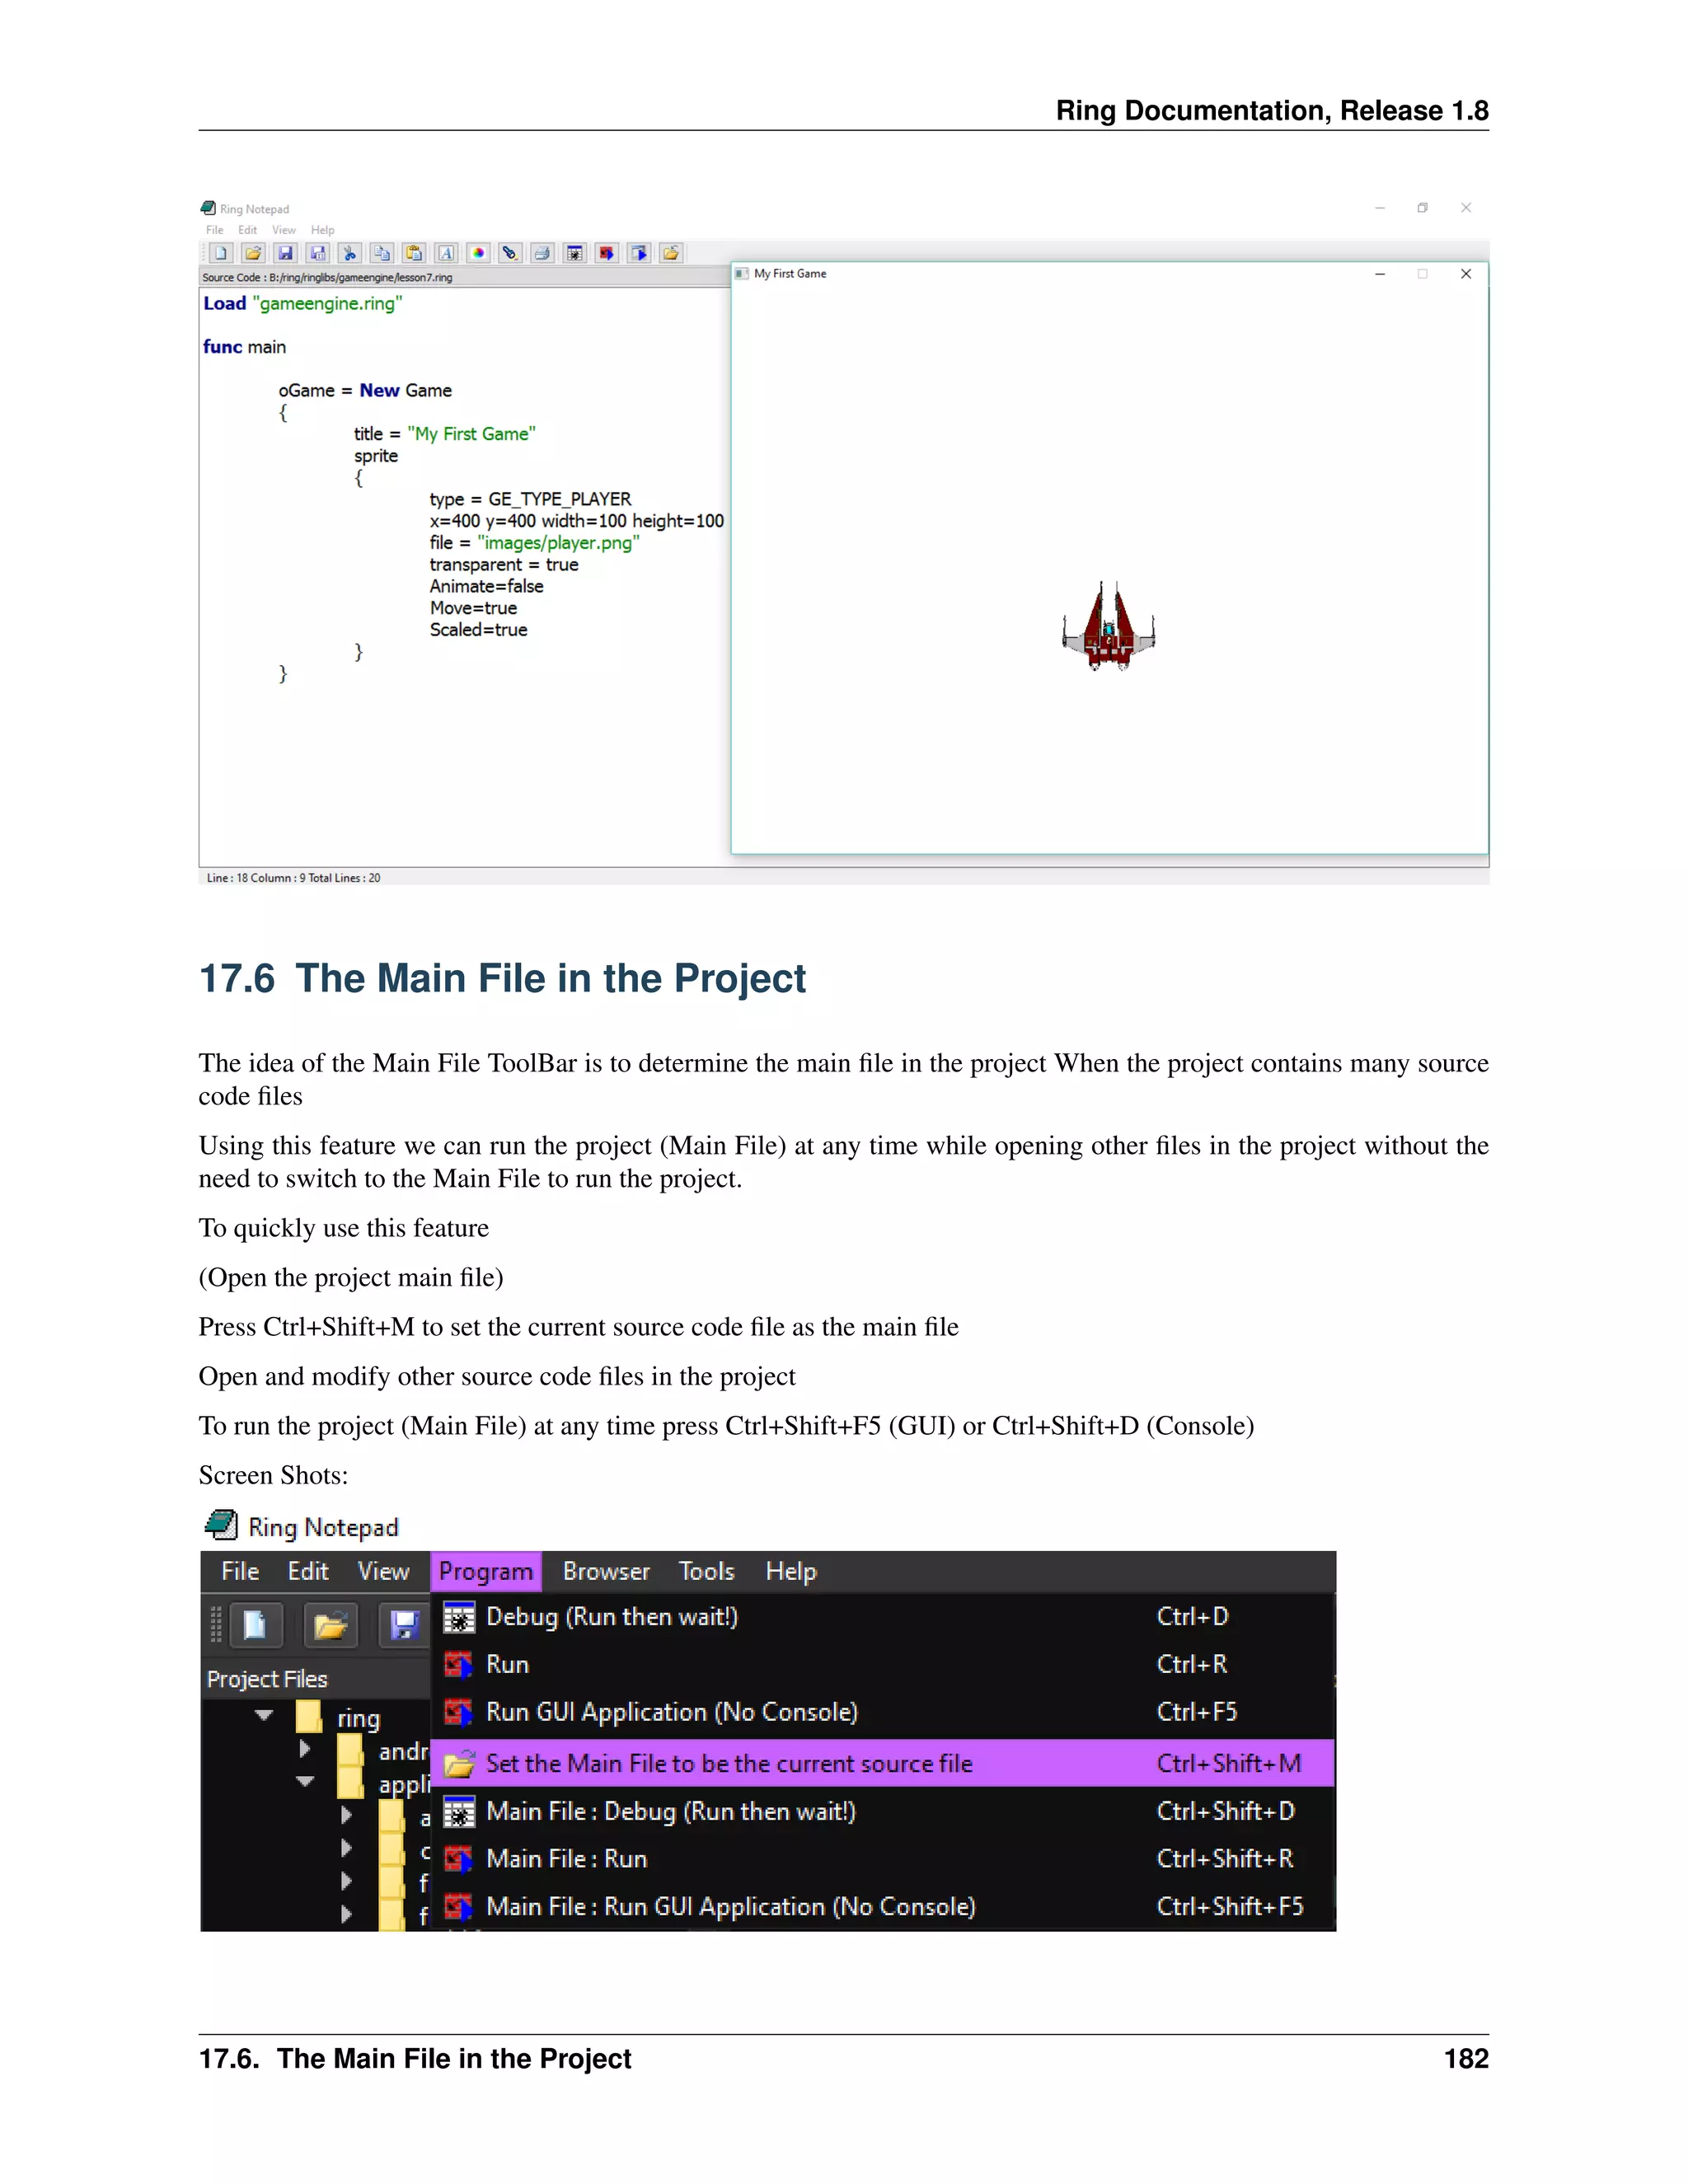This screenshot has width=1688, height=2184.
Task: Click the Debug bug icon in top toolbar
Action: 574,253
